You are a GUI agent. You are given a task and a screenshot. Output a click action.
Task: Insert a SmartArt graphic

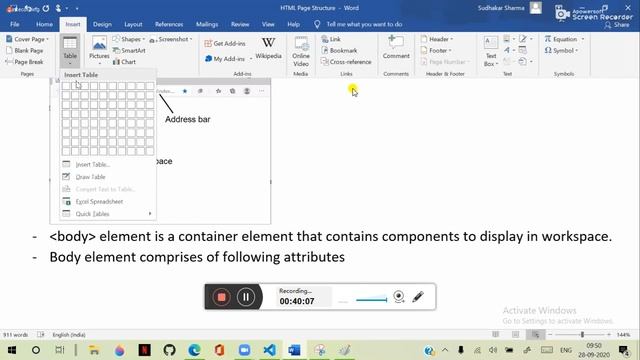pos(129,51)
